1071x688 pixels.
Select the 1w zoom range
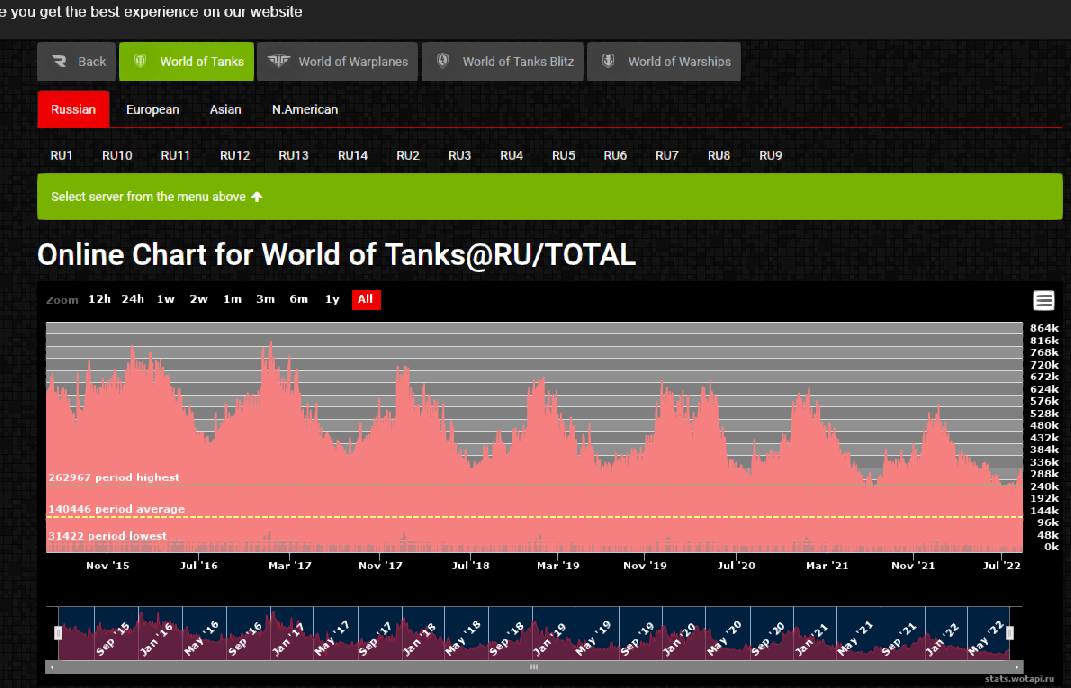tap(165, 299)
